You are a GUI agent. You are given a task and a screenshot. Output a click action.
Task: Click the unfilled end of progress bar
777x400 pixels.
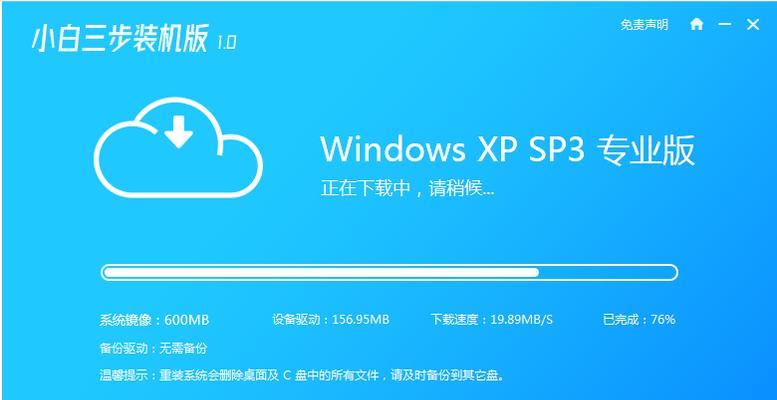tap(607, 272)
